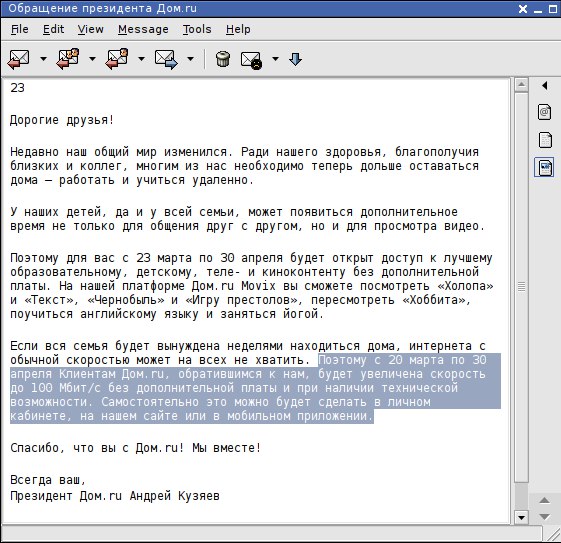Viewport: 561px width, 543px height.
Task: Mark message as spam icon
Action: click(x=251, y=60)
